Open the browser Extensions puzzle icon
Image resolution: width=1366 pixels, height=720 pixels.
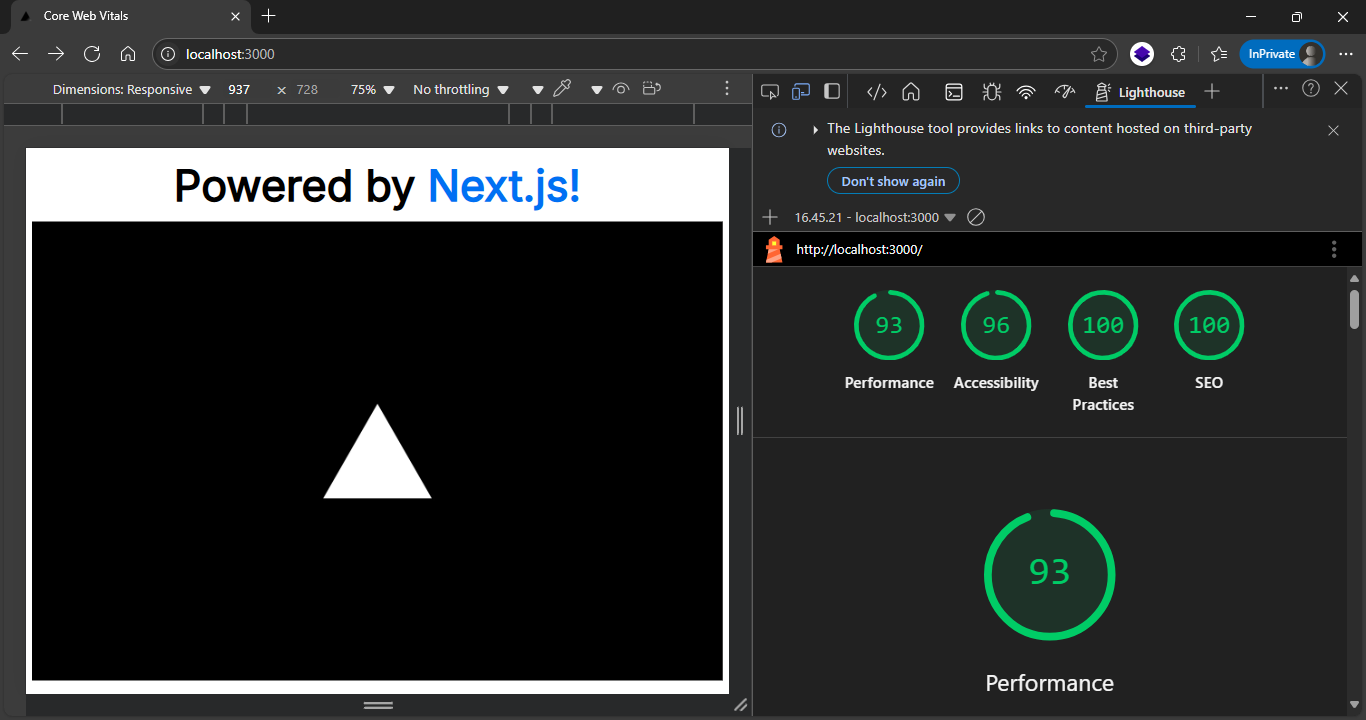(x=1178, y=54)
